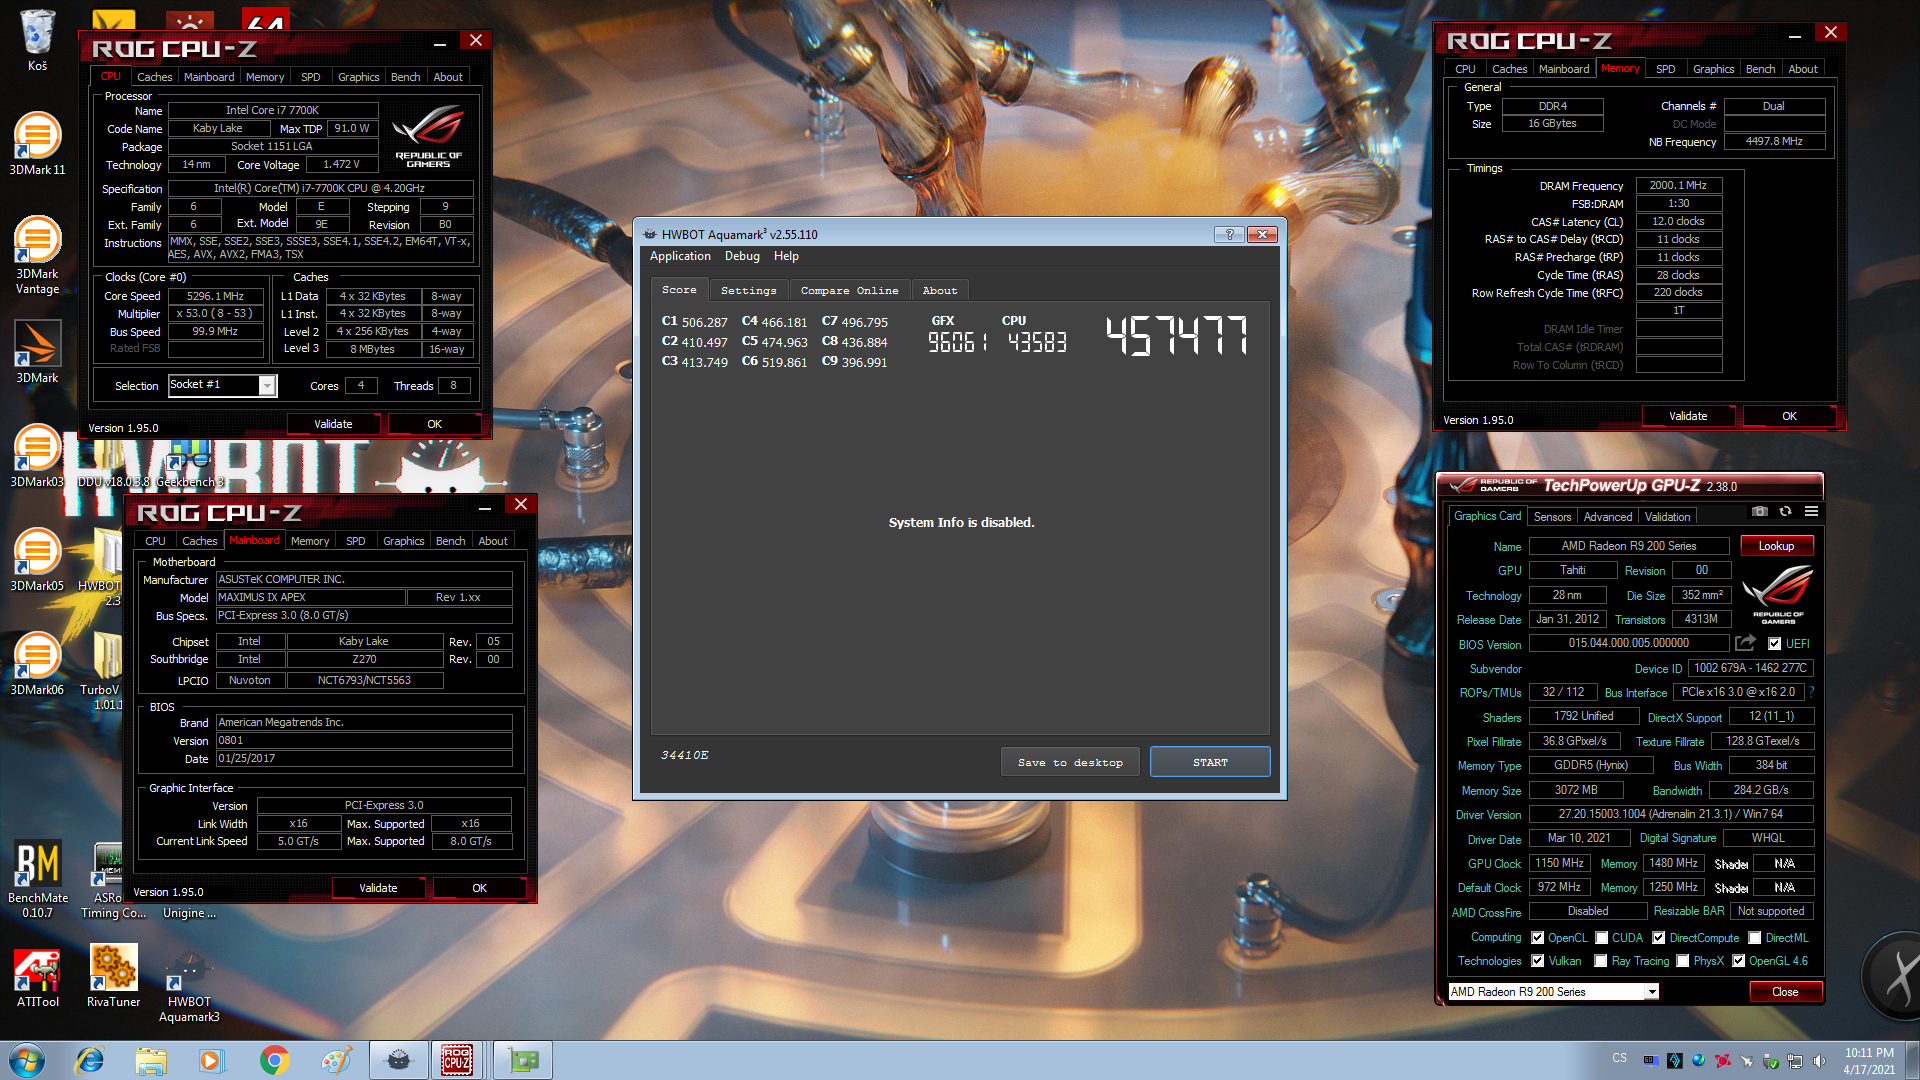The height and width of the screenshot is (1080, 1920).
Task: Click OK in the Mainboard CPU-Z window
Action: coord(479,888)
